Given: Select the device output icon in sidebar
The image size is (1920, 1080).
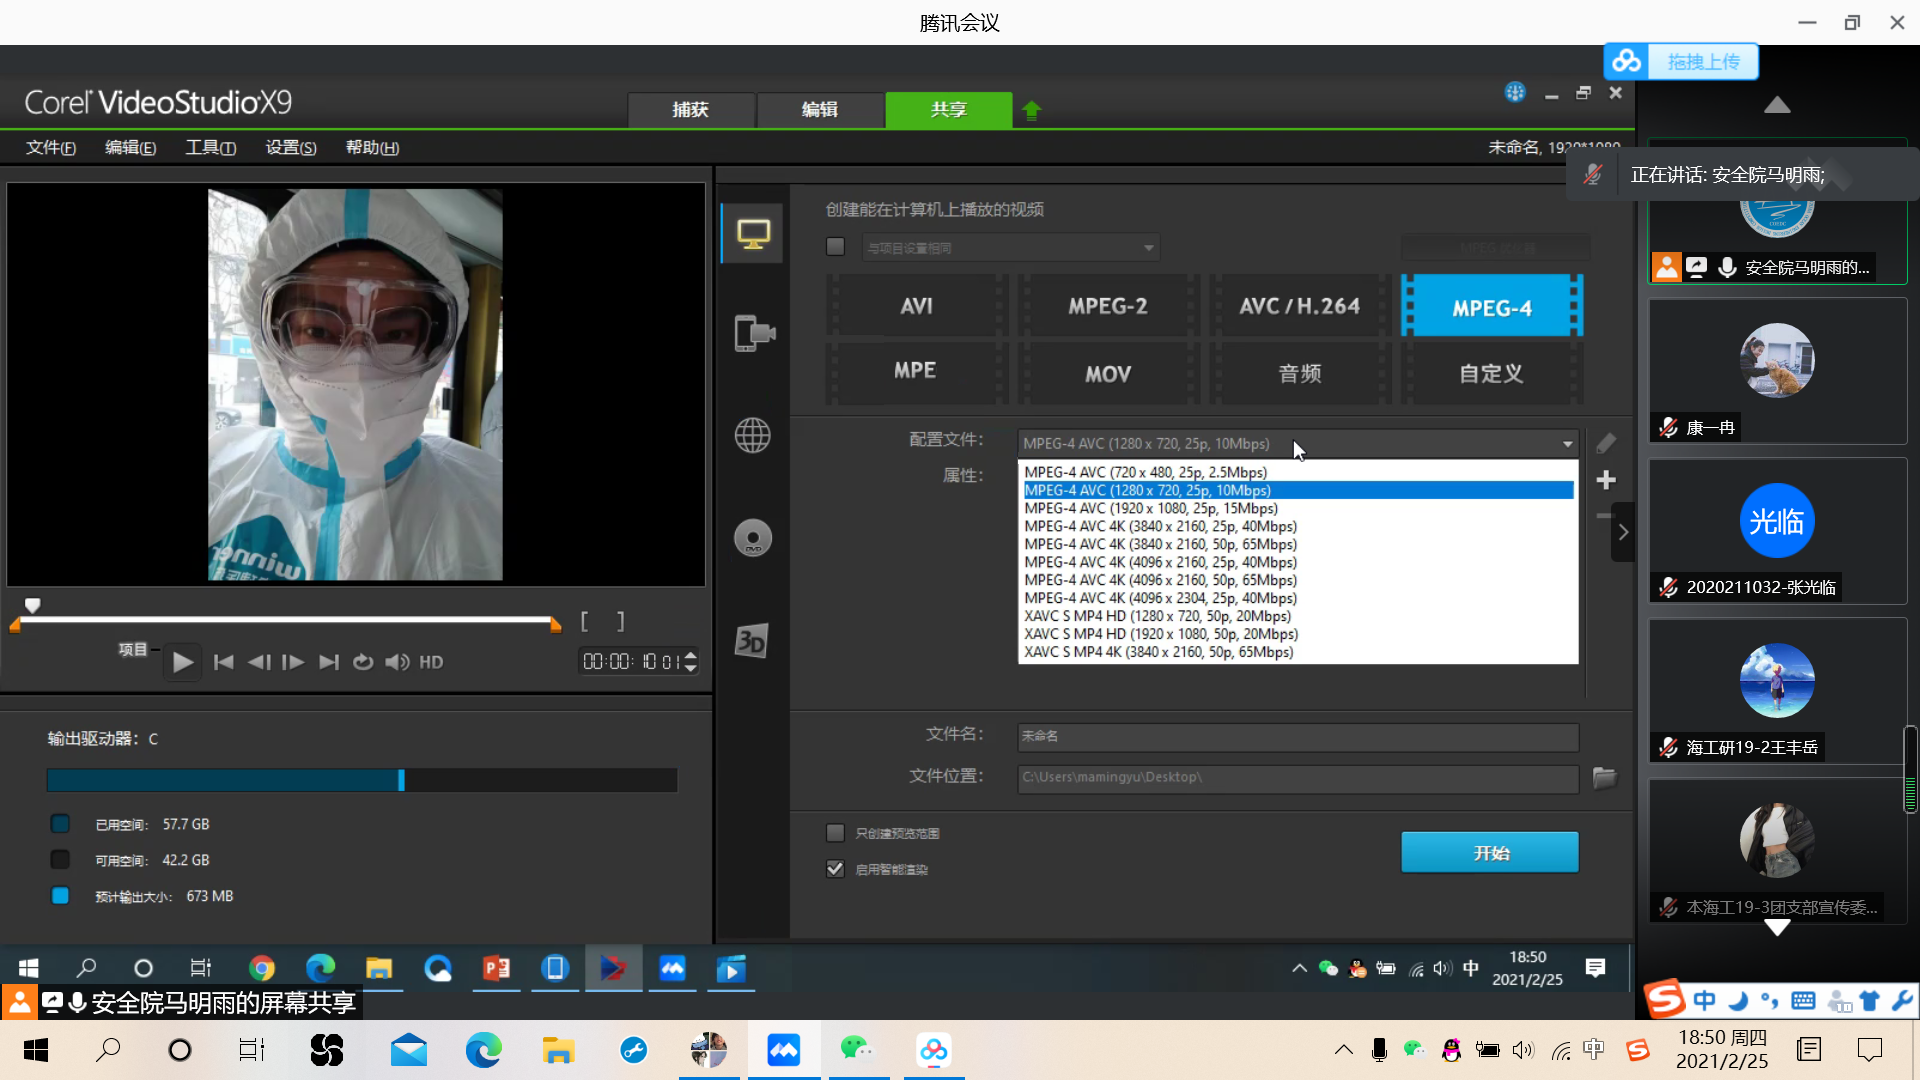Looking at the screenshot, I should click(x=754, y=333).
